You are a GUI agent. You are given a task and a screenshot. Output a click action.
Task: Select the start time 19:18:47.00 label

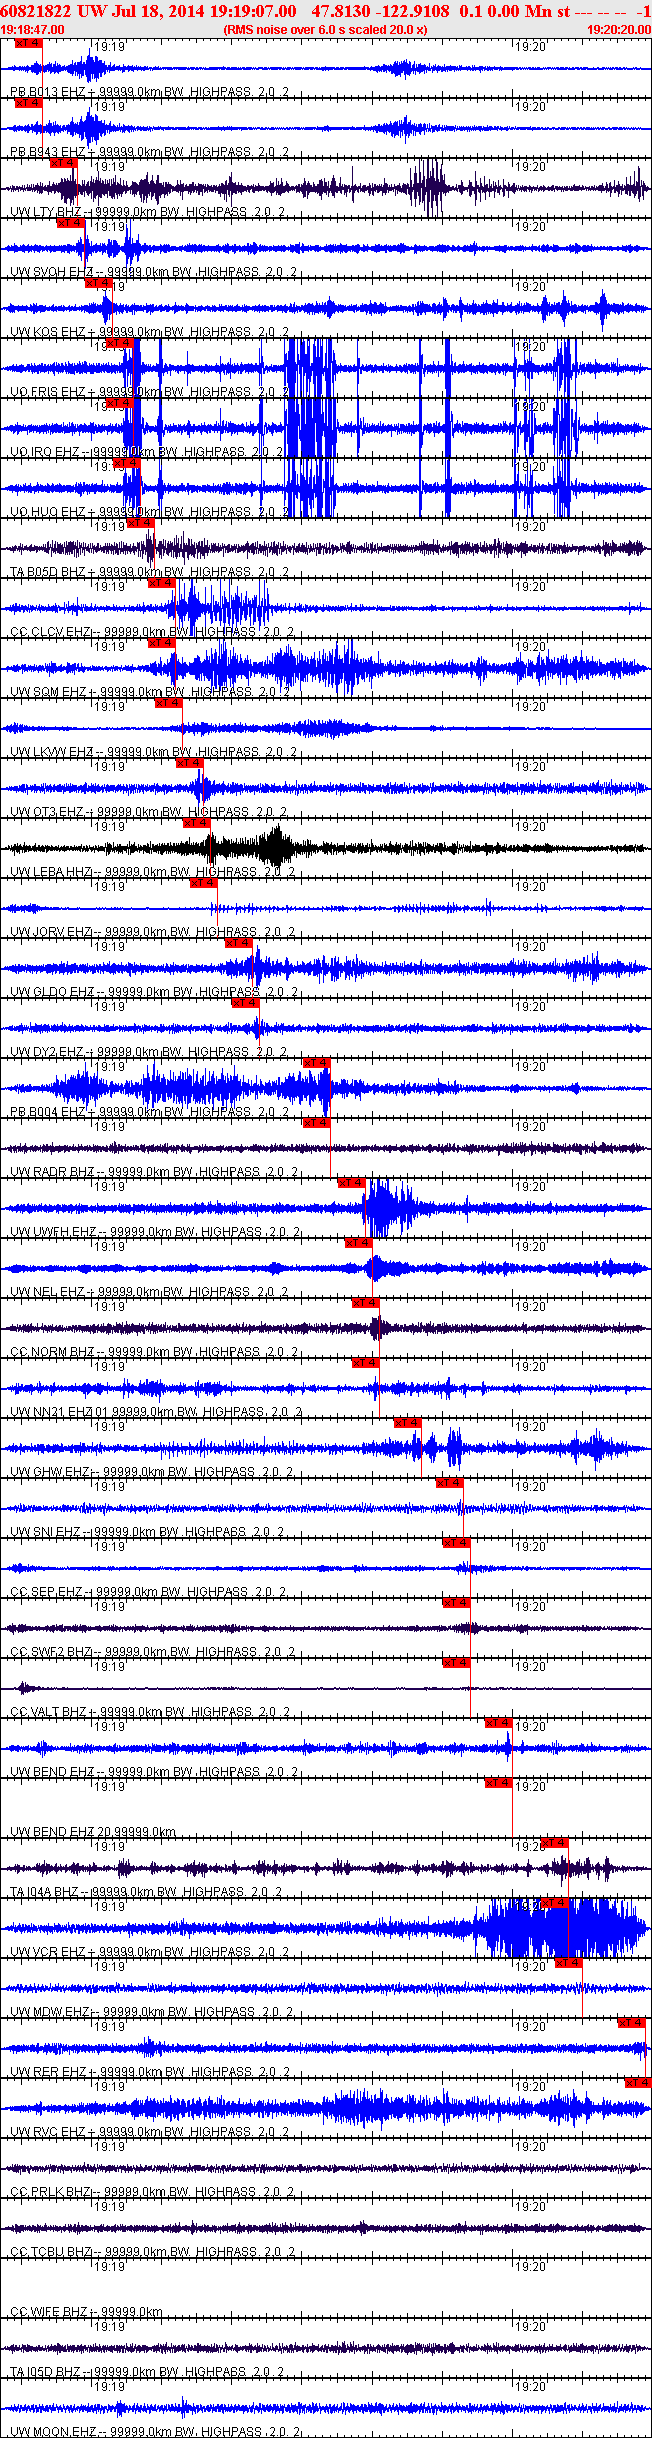click(33, 30)
